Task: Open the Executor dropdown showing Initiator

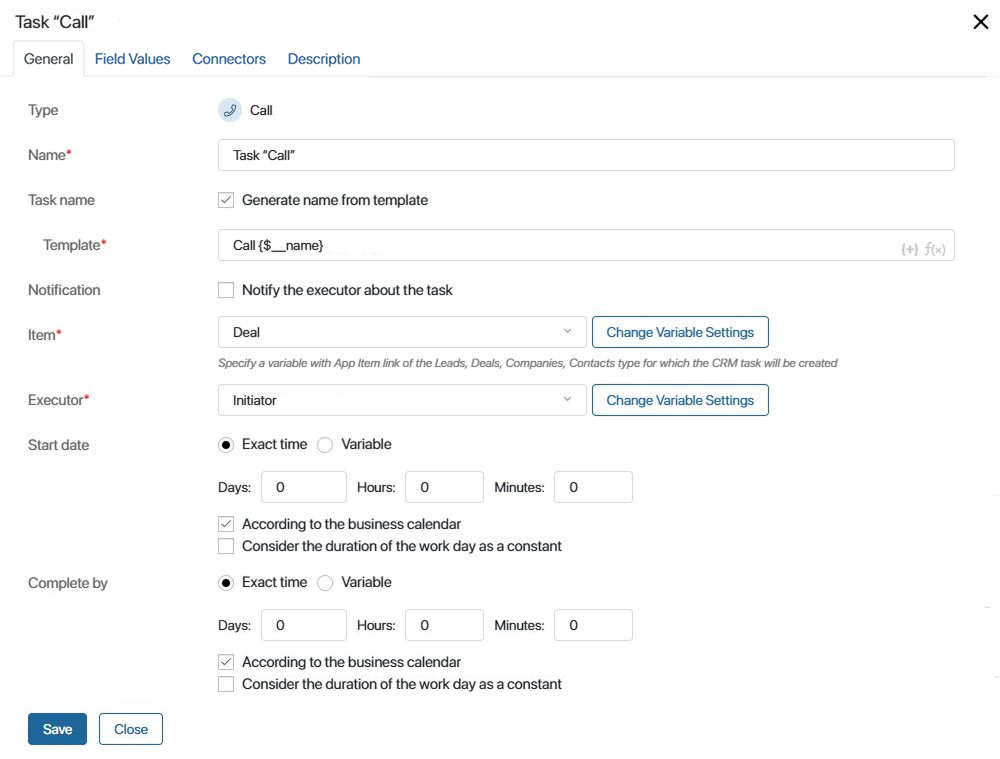Action: [x=402, y=400]
